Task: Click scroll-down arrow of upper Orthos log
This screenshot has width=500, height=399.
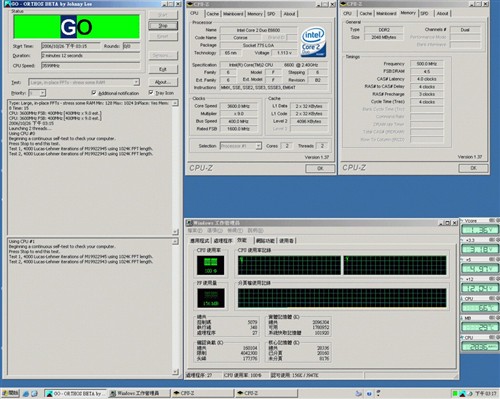Action: 175,231
